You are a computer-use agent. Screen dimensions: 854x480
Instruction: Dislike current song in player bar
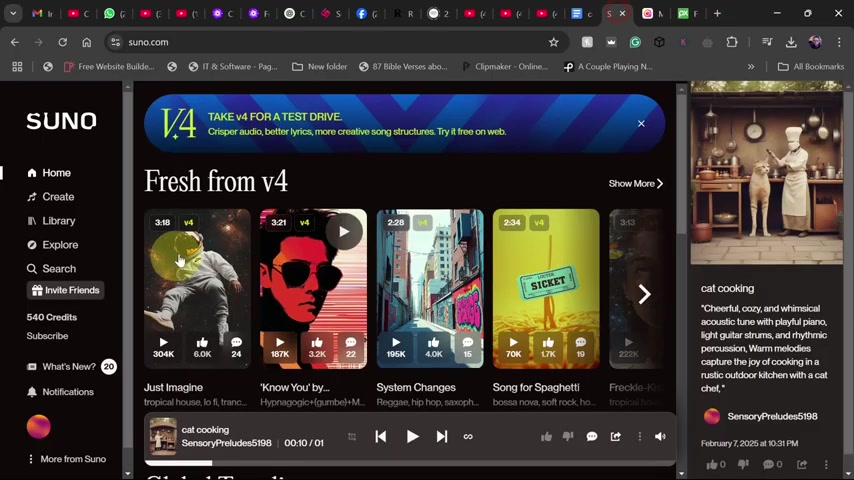click(568, 436)
